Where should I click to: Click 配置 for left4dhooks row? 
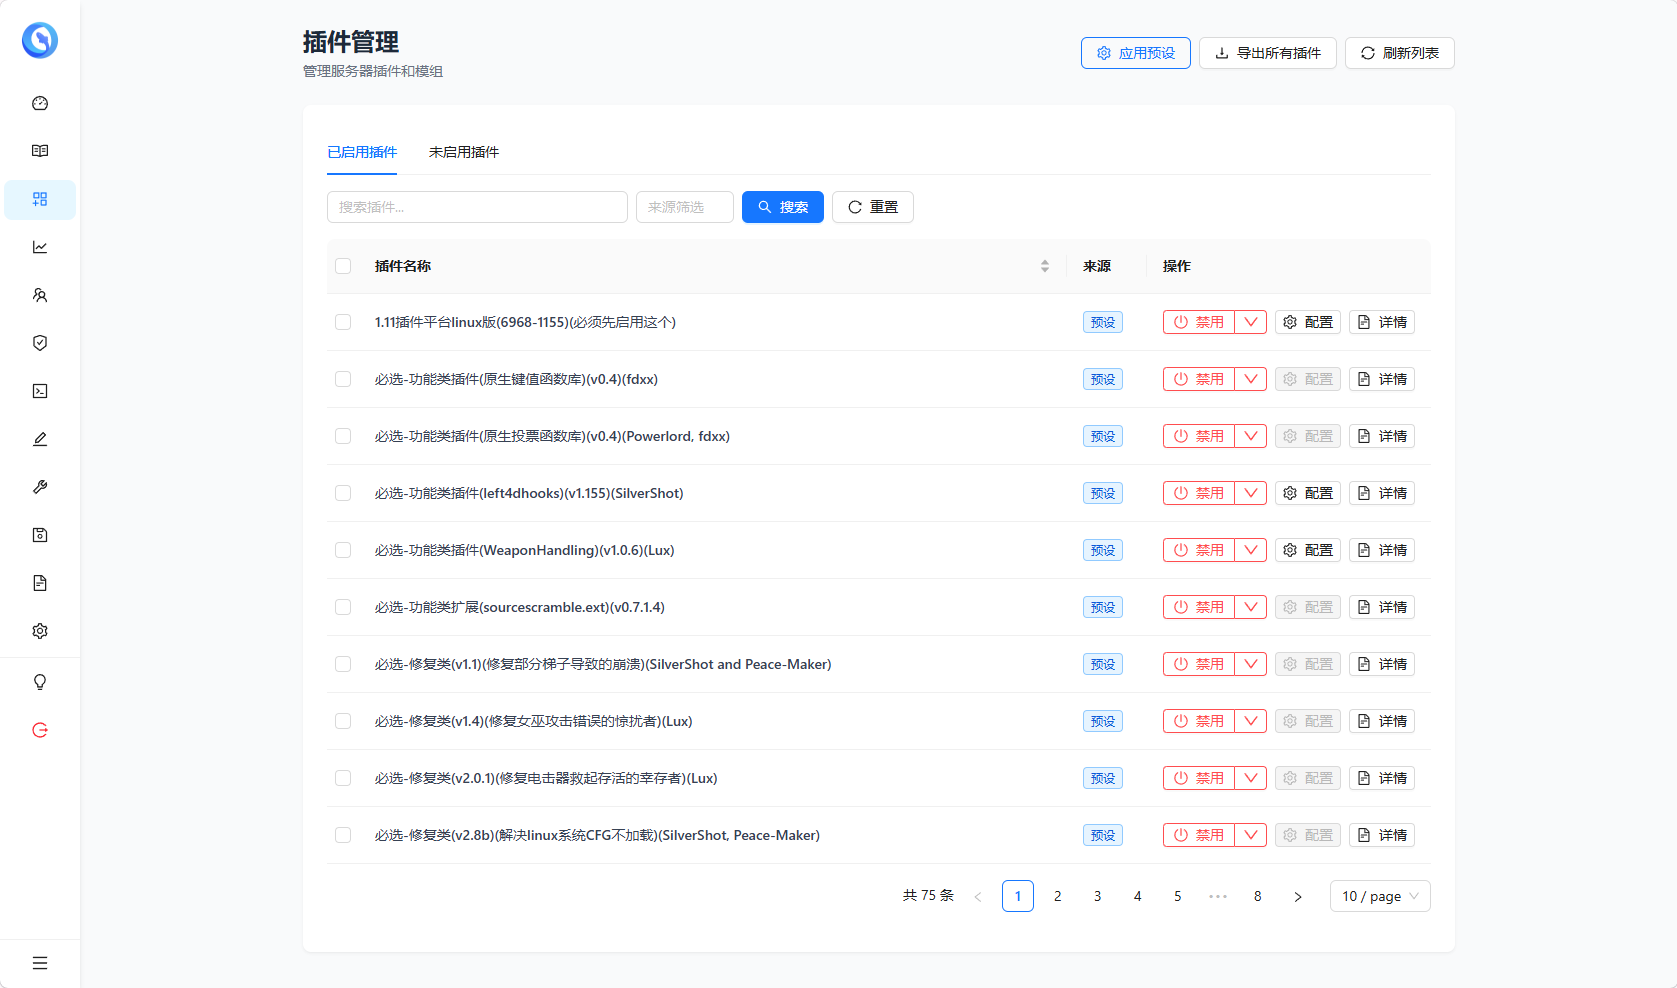coord(1308,493)
